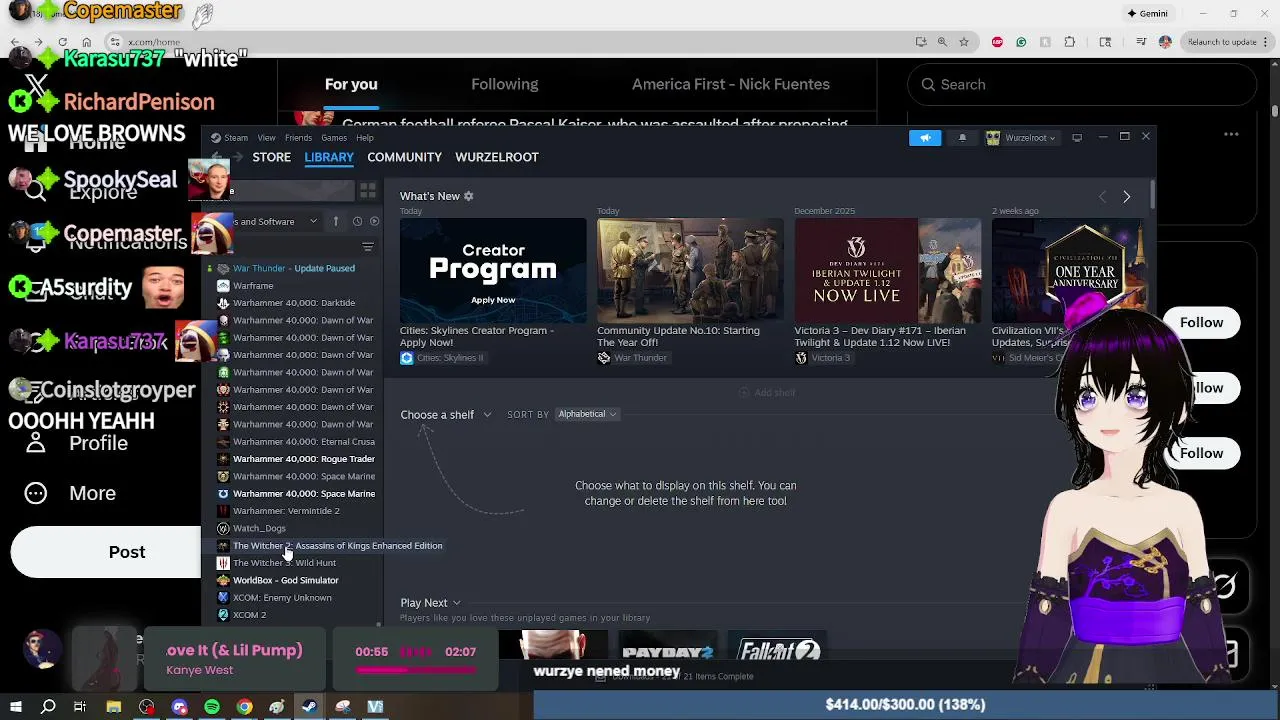Click Relaunch to update in Chrome
This screenshot has height=720, width=1280.
click(x=1222, y=42)
